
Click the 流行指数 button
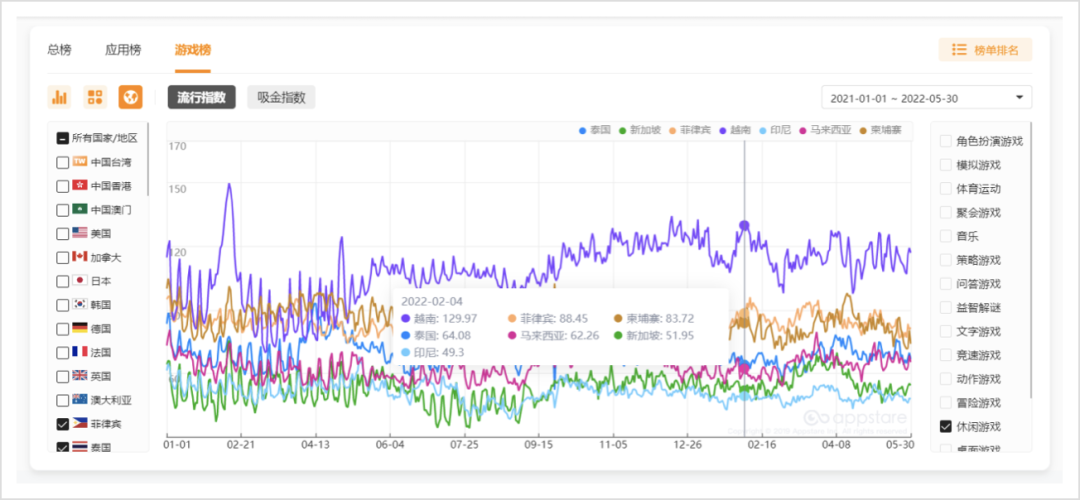point(201,97)
